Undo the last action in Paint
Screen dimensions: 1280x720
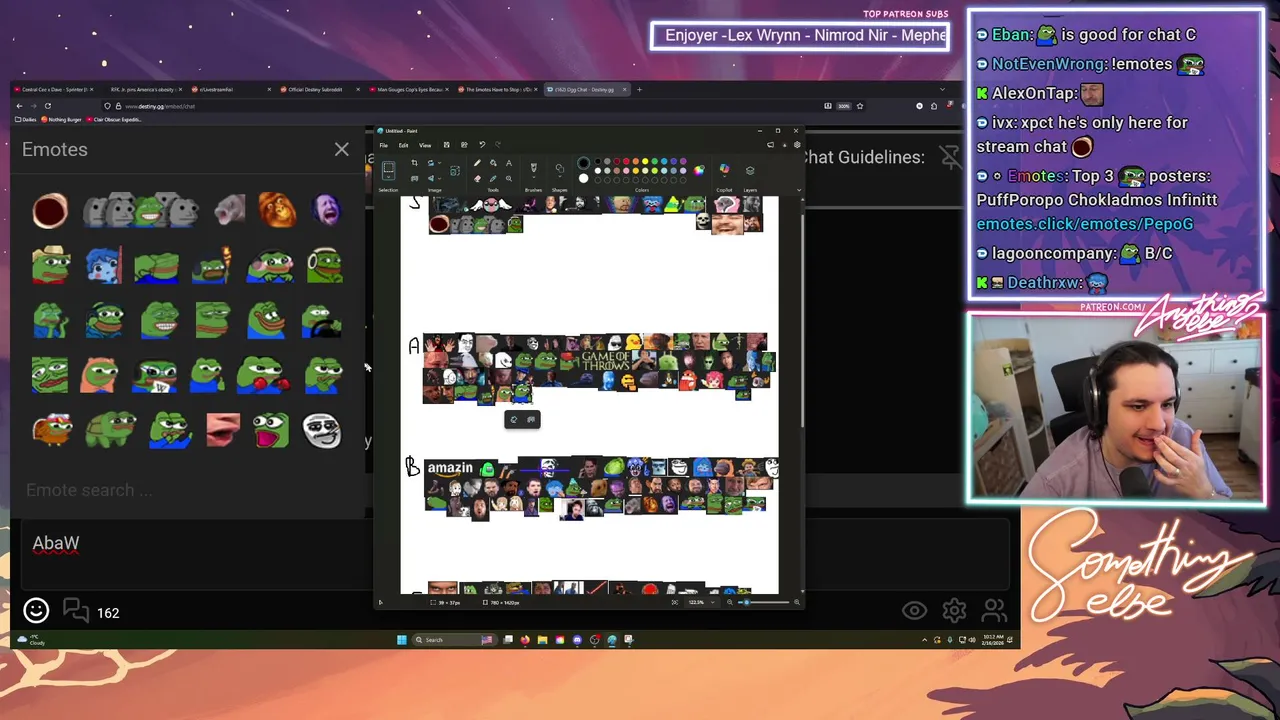coord(482,145)
